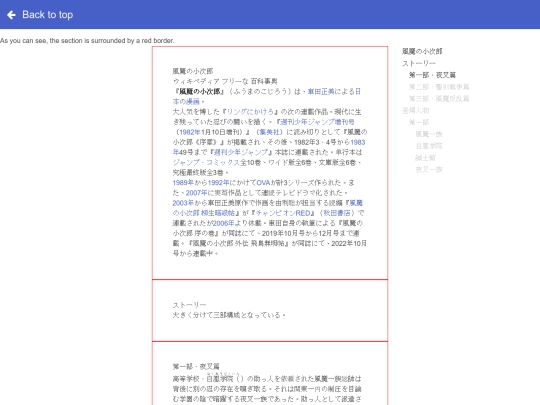Open the 秋田書店 publisher link

coord(337,213)
